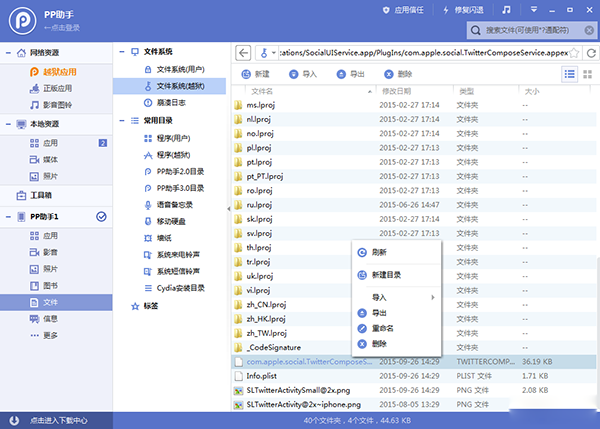Choose 新建目录 in the context menu
The height and width of the screenshot is (429, 600).
(386, 274)
